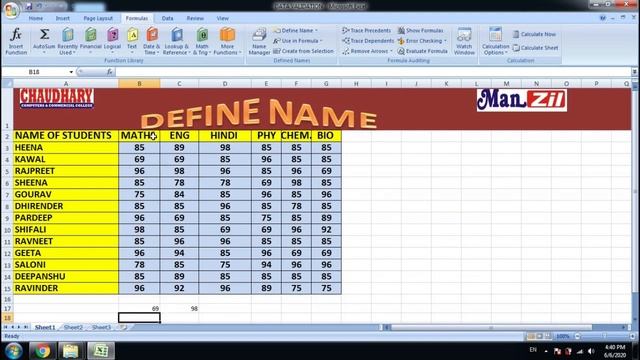
Task: Click Trace Dependents
Action: (368, 41)
